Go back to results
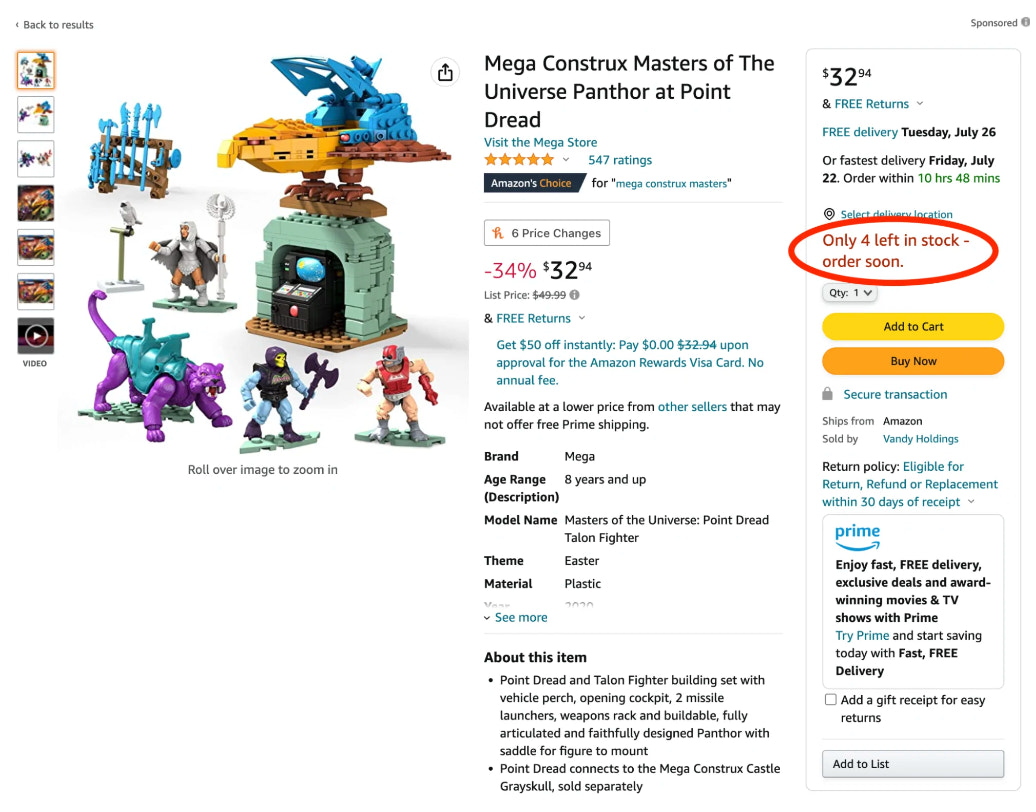Image resolution: width=1036 pixels, height=812 pixels. pos(55,25)
